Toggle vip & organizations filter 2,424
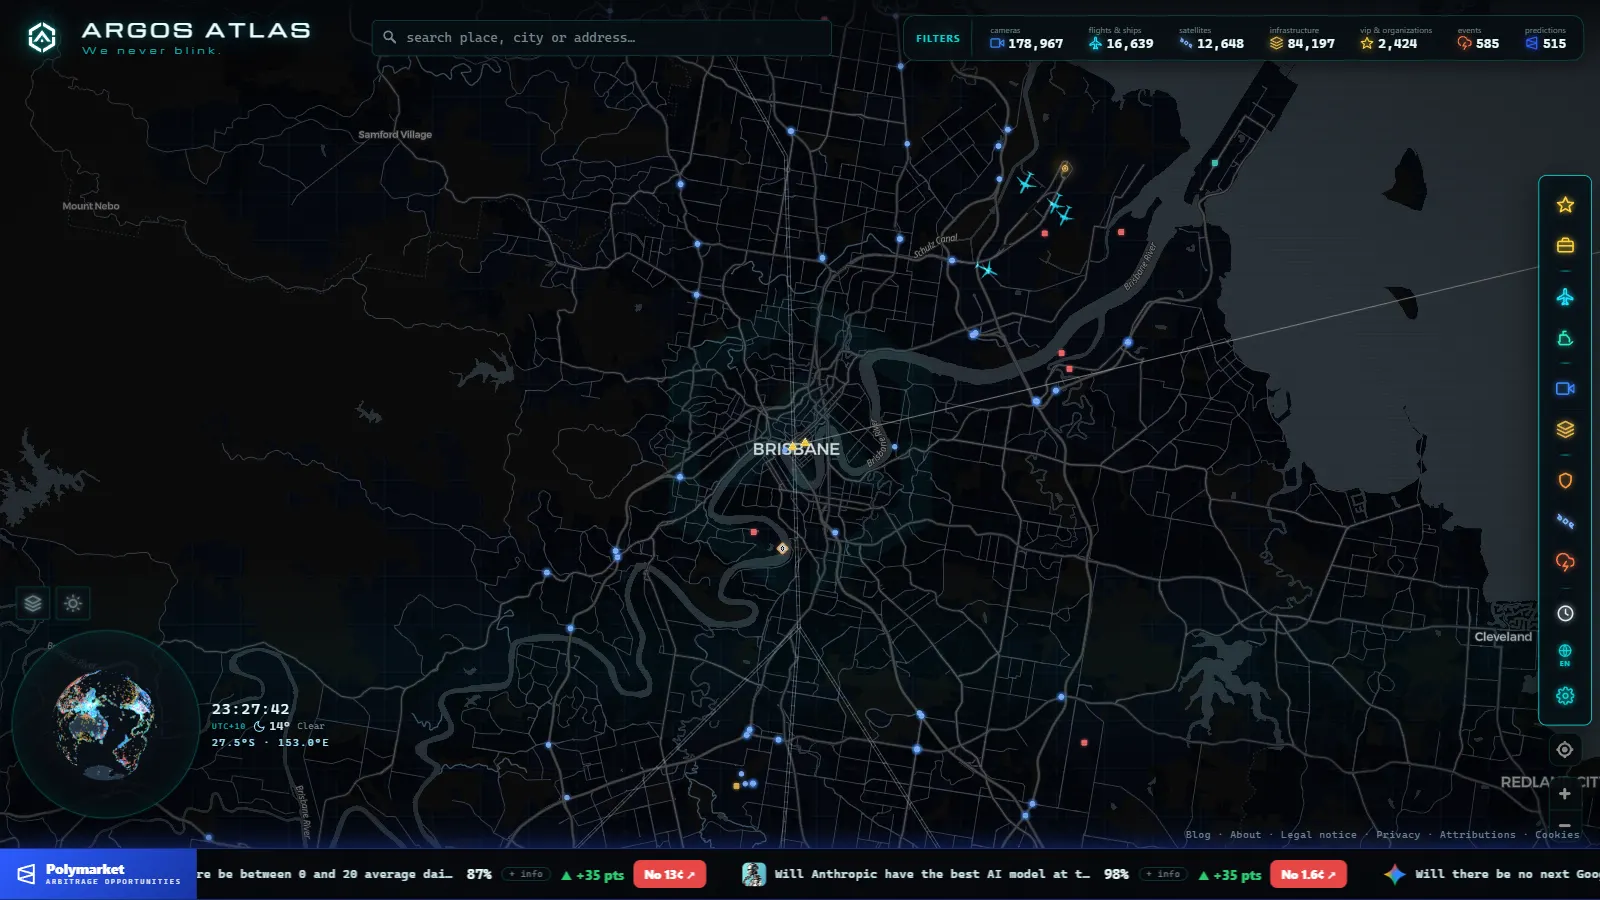The height and width of the screenshot is (900, 1600). [x=1395, y=39]
